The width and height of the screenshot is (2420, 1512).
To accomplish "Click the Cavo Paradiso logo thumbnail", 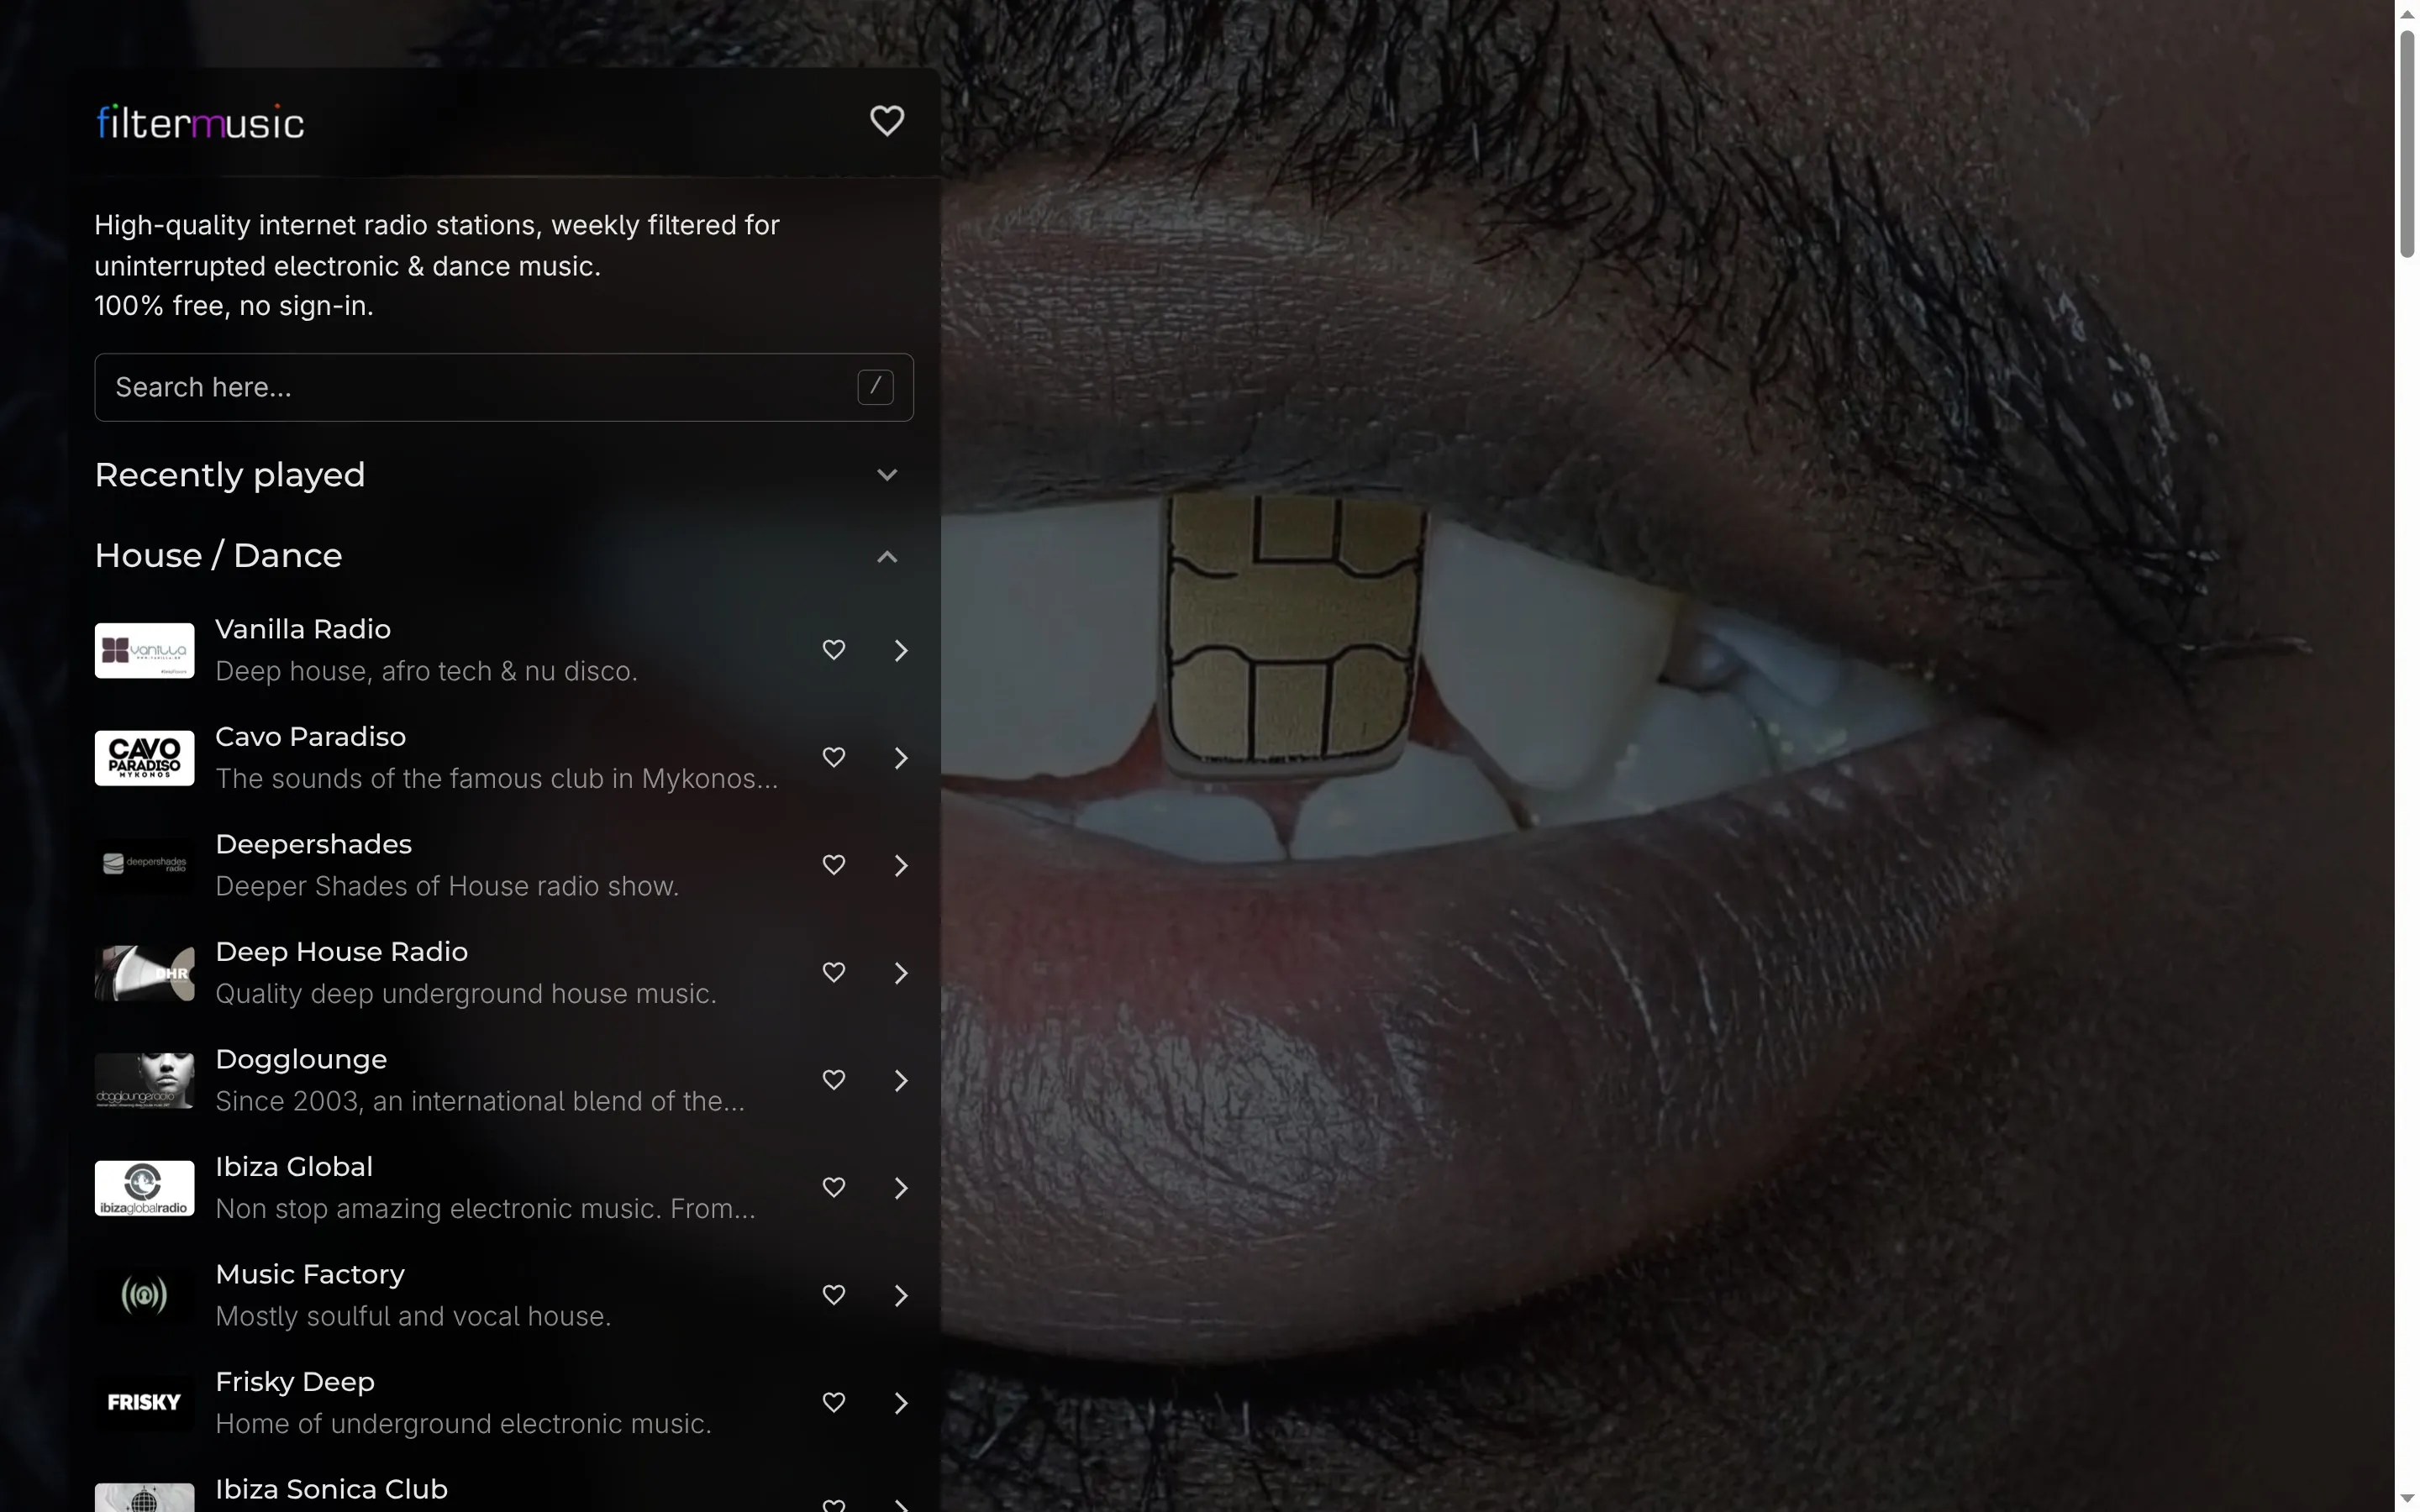I will click(x=144, y=758).
